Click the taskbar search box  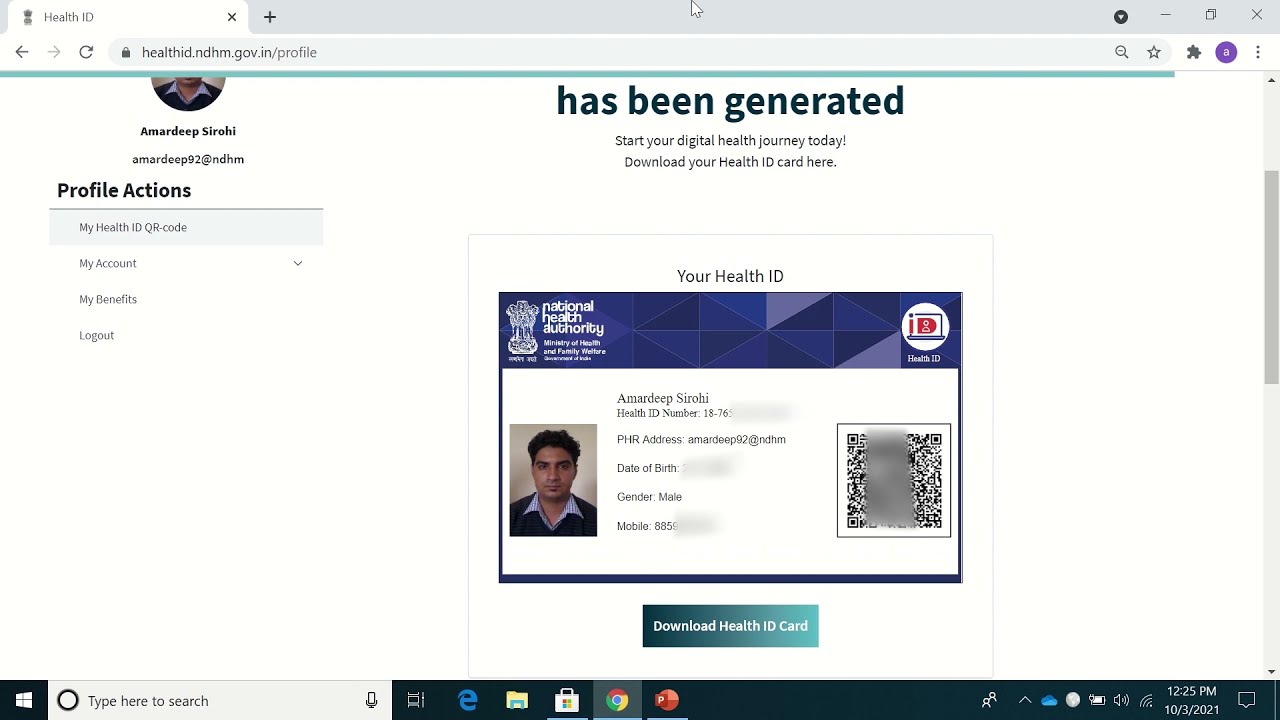coord(220,701)
